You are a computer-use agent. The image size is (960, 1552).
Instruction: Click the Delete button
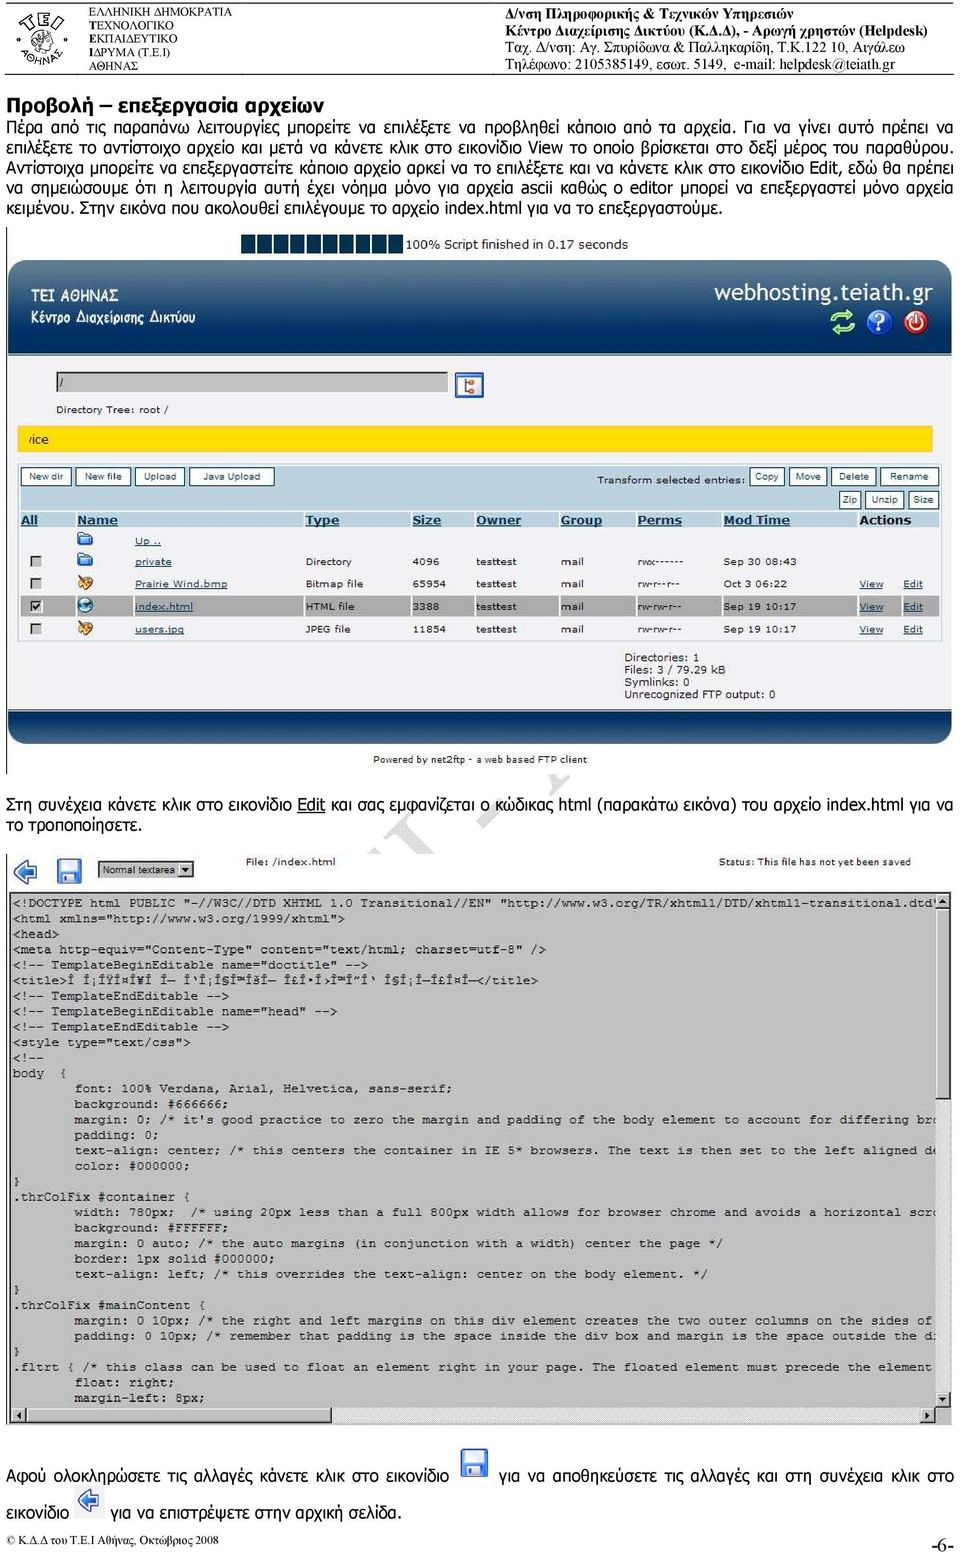click(854, 477)
